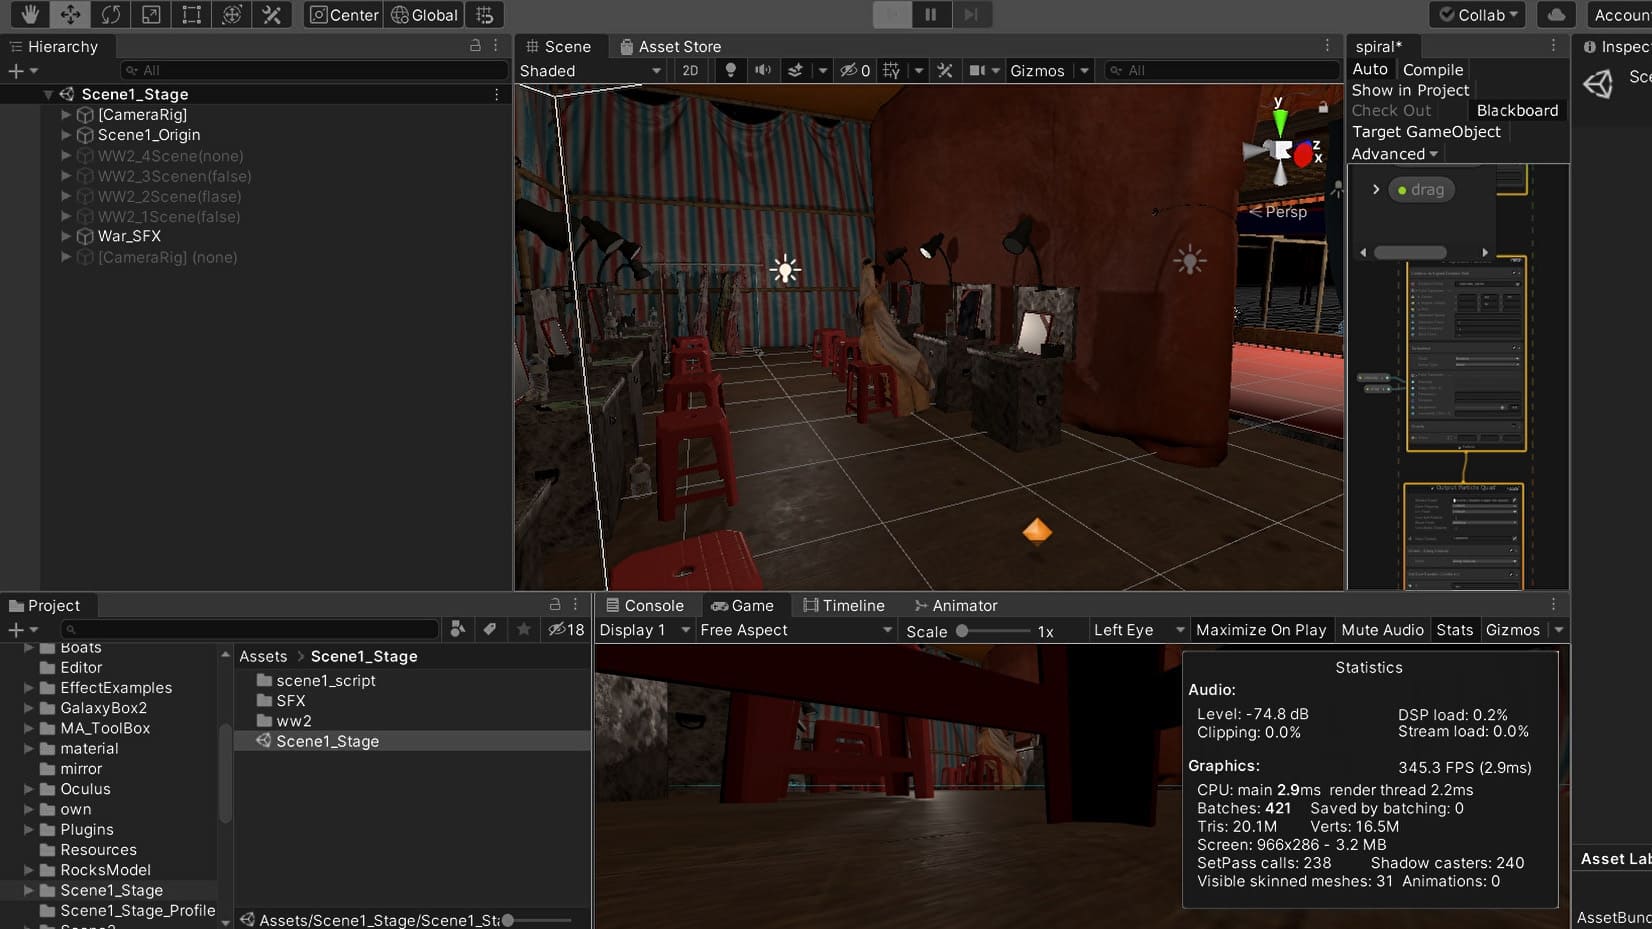Open Collab dropdown
Screen dimensions: 1652x929
(x=1479, y=14)
